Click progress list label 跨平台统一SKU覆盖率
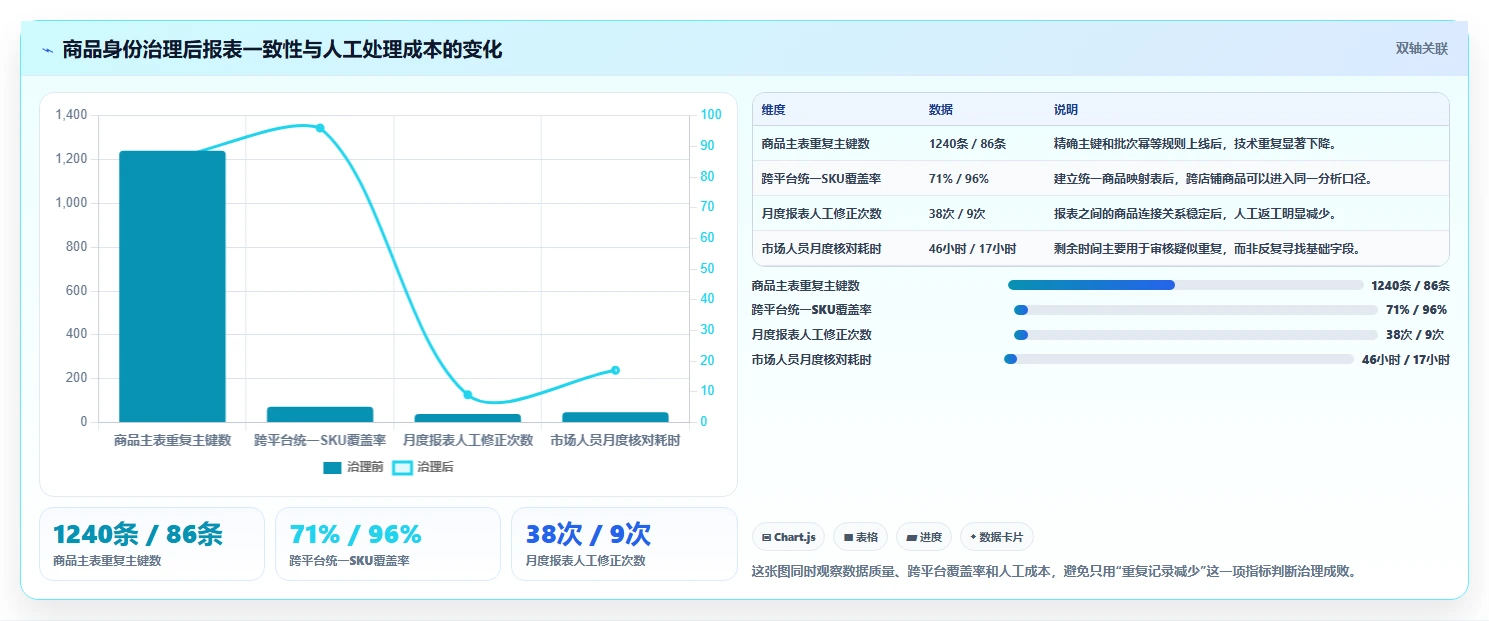 tap(812, 310)
